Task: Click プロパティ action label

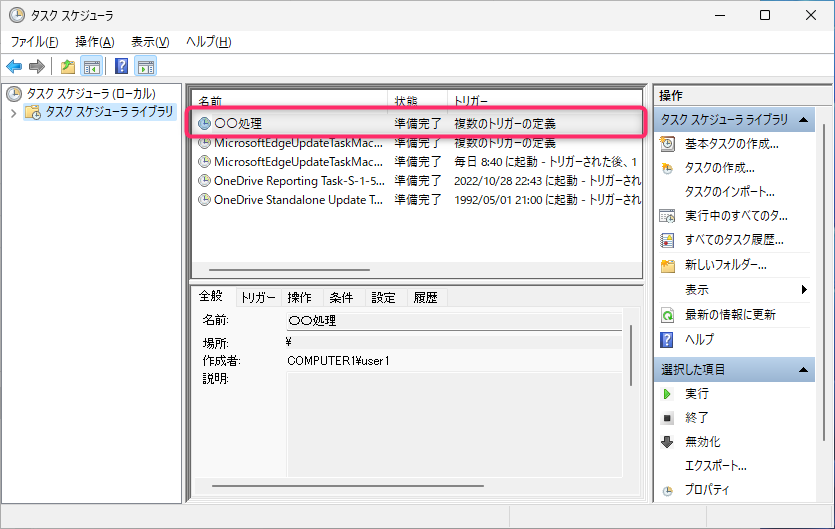Action: pyautogui.click(x=707, y=490)
